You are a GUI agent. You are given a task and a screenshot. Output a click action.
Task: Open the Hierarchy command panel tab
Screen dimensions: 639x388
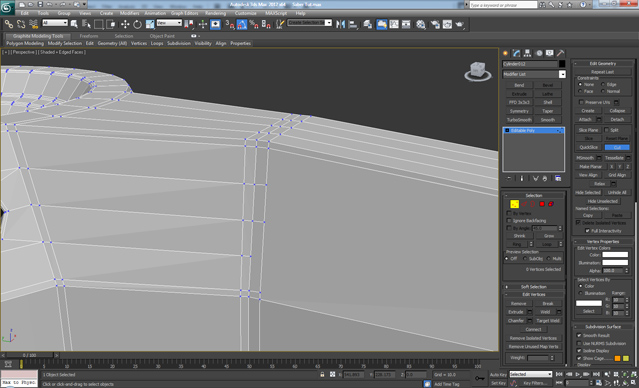pos(528,53)
